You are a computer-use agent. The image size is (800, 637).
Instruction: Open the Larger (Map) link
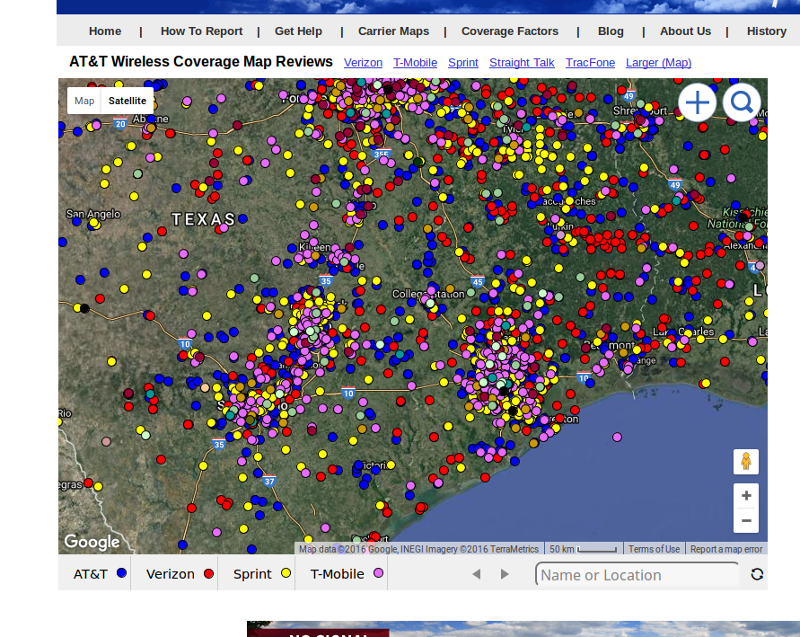click(658, 63)
